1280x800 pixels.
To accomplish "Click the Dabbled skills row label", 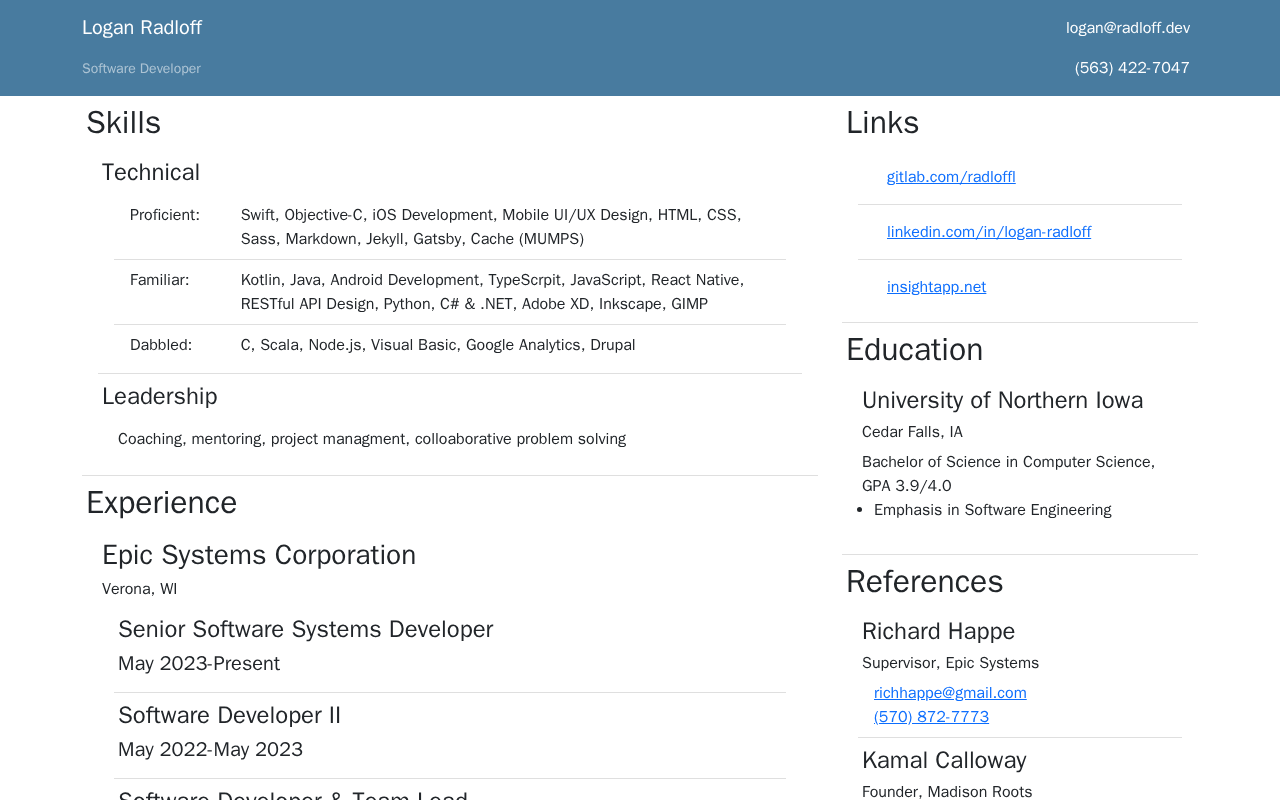I will tap(161, 345).
